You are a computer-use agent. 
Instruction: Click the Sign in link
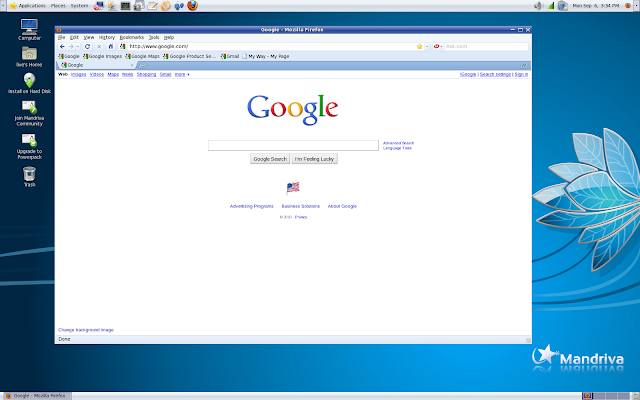[521, 74]
